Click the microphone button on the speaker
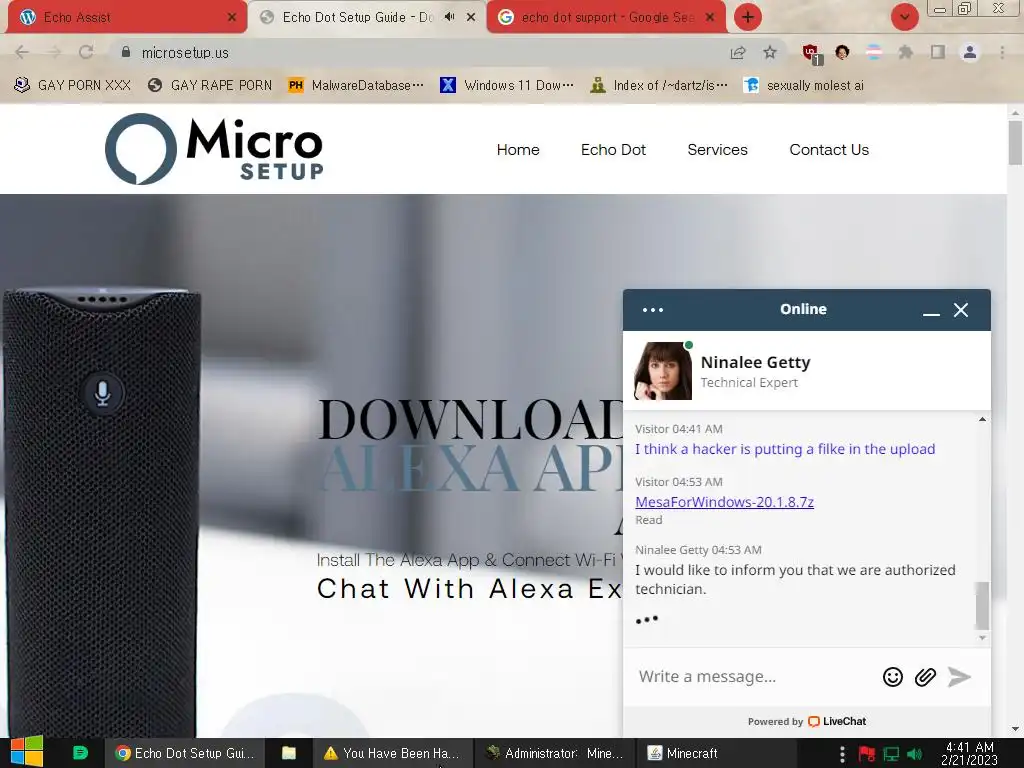Viewport: 1024px width, 768px height. (102, 393)
